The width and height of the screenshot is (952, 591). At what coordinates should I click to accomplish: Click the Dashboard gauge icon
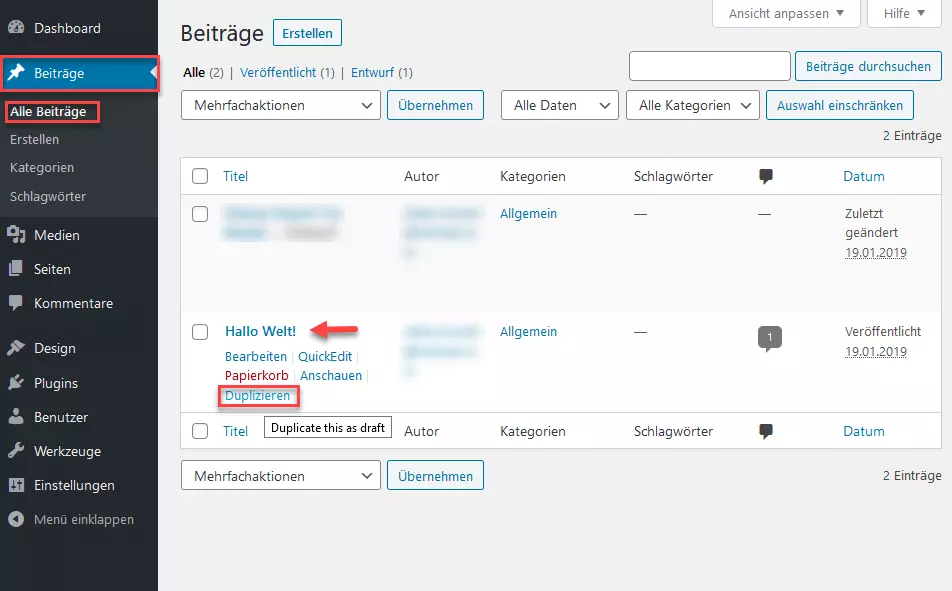coord(16,27)
